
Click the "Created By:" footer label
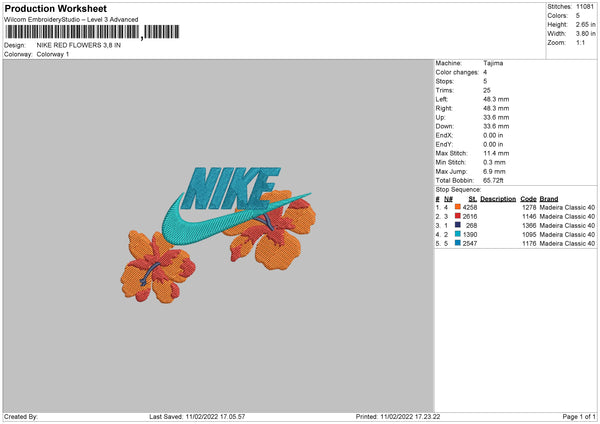point(21,417)
